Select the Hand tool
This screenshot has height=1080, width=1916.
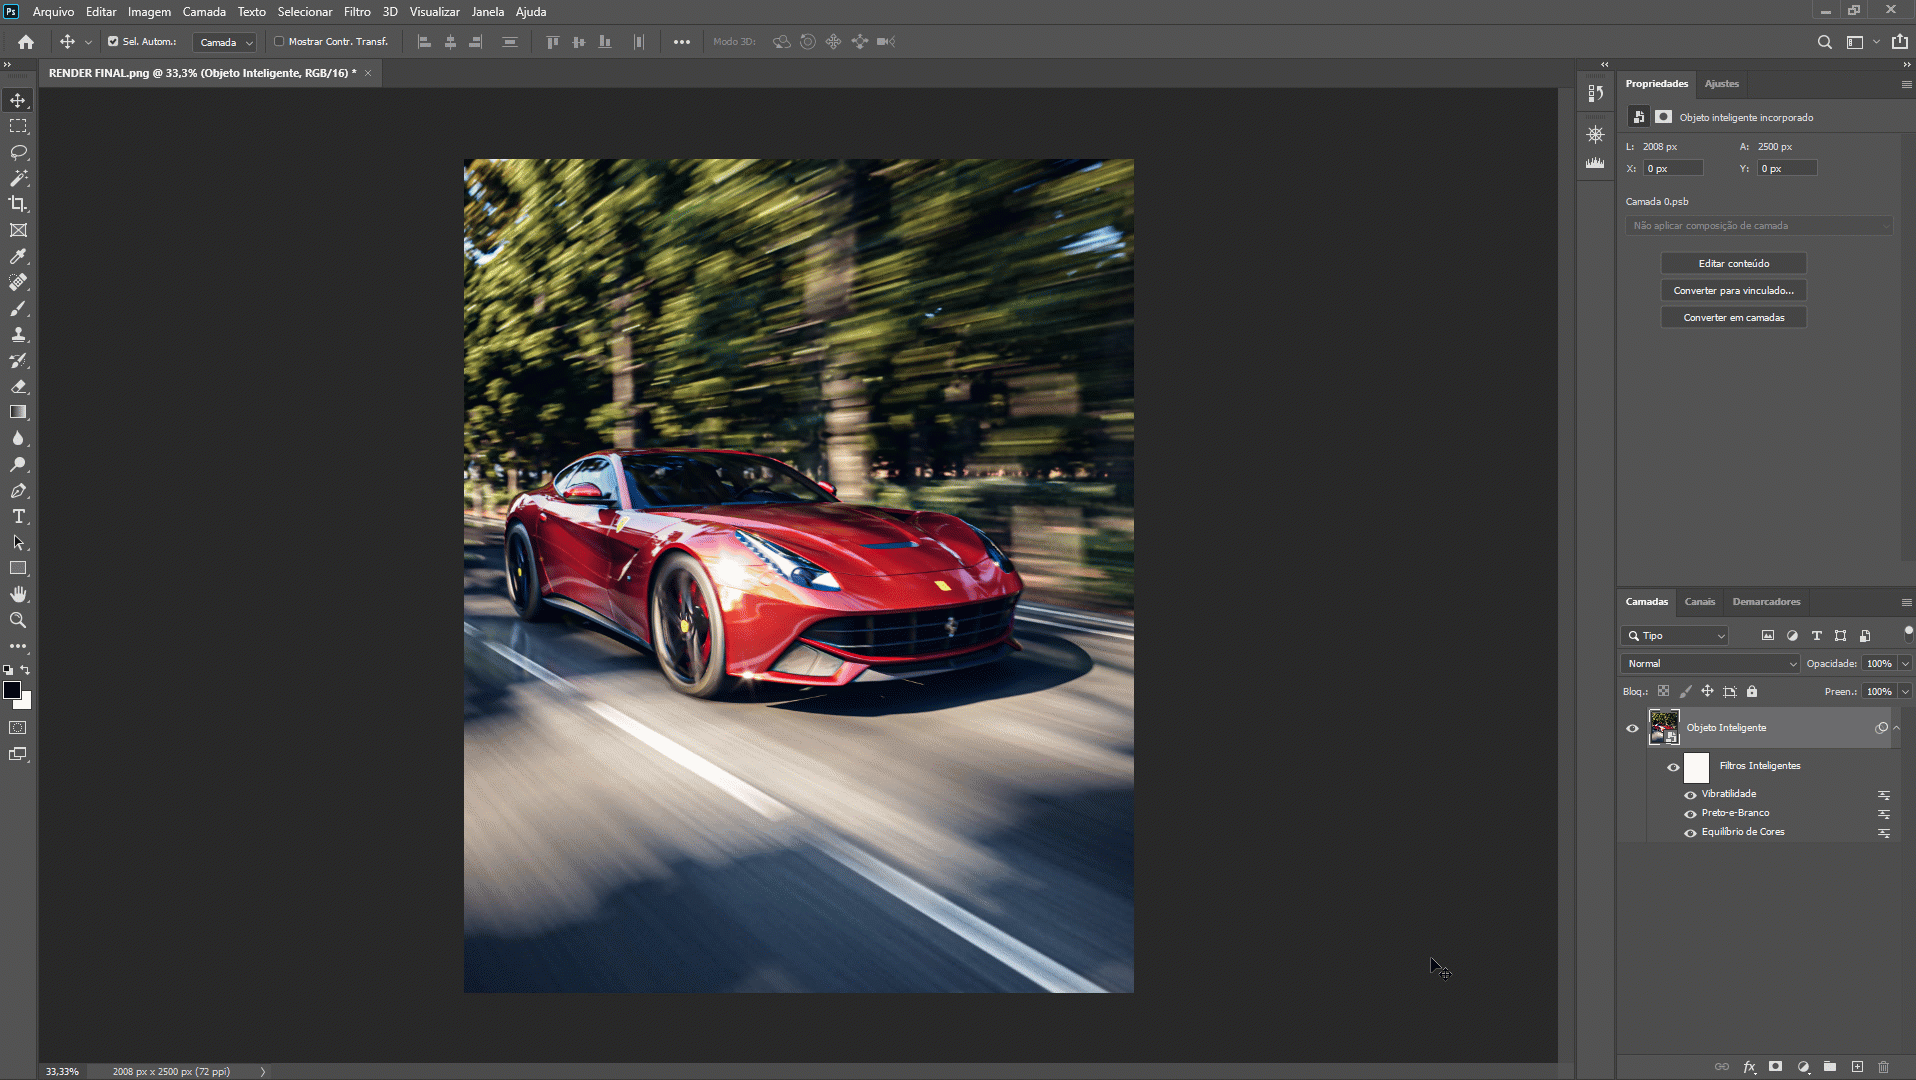coord(18,594)
